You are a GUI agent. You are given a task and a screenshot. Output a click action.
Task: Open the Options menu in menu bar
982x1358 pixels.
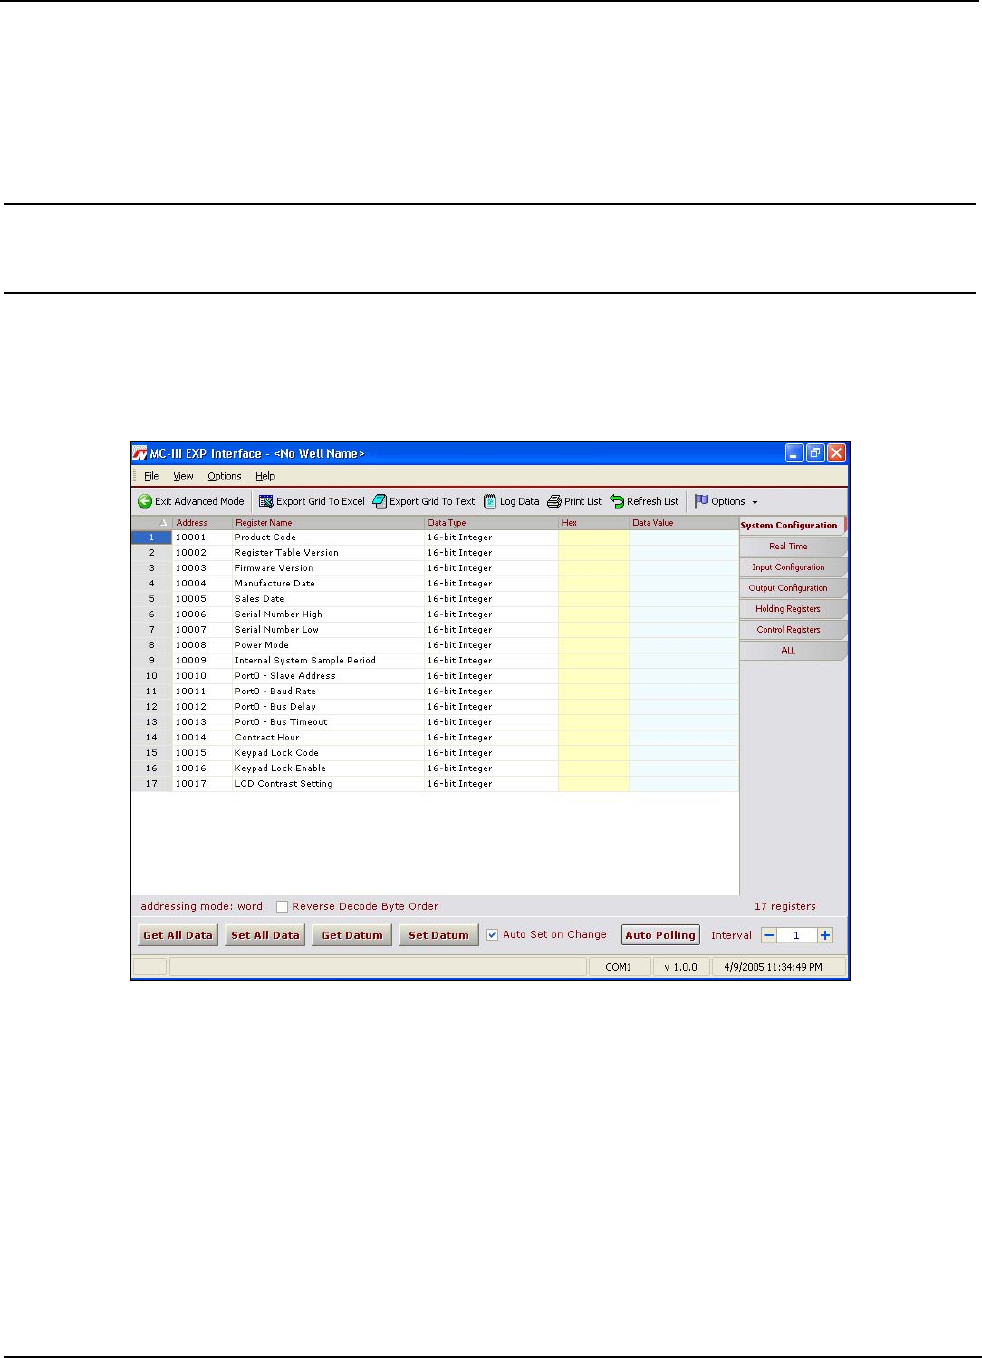224,476
